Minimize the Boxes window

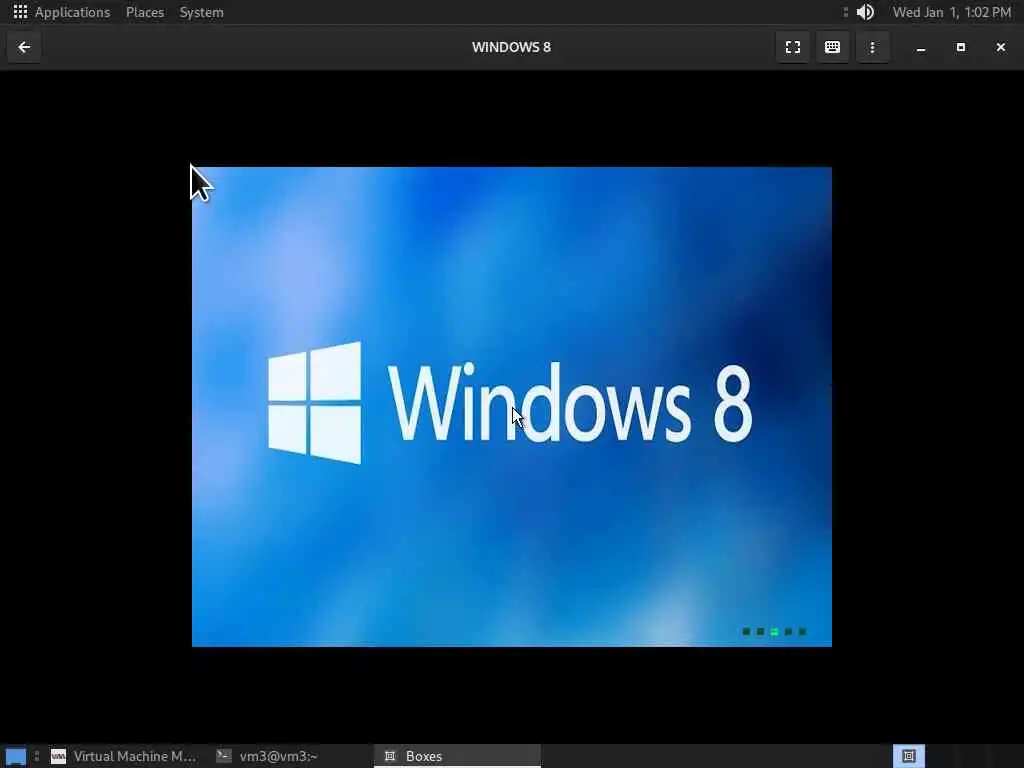coord(921,47)
